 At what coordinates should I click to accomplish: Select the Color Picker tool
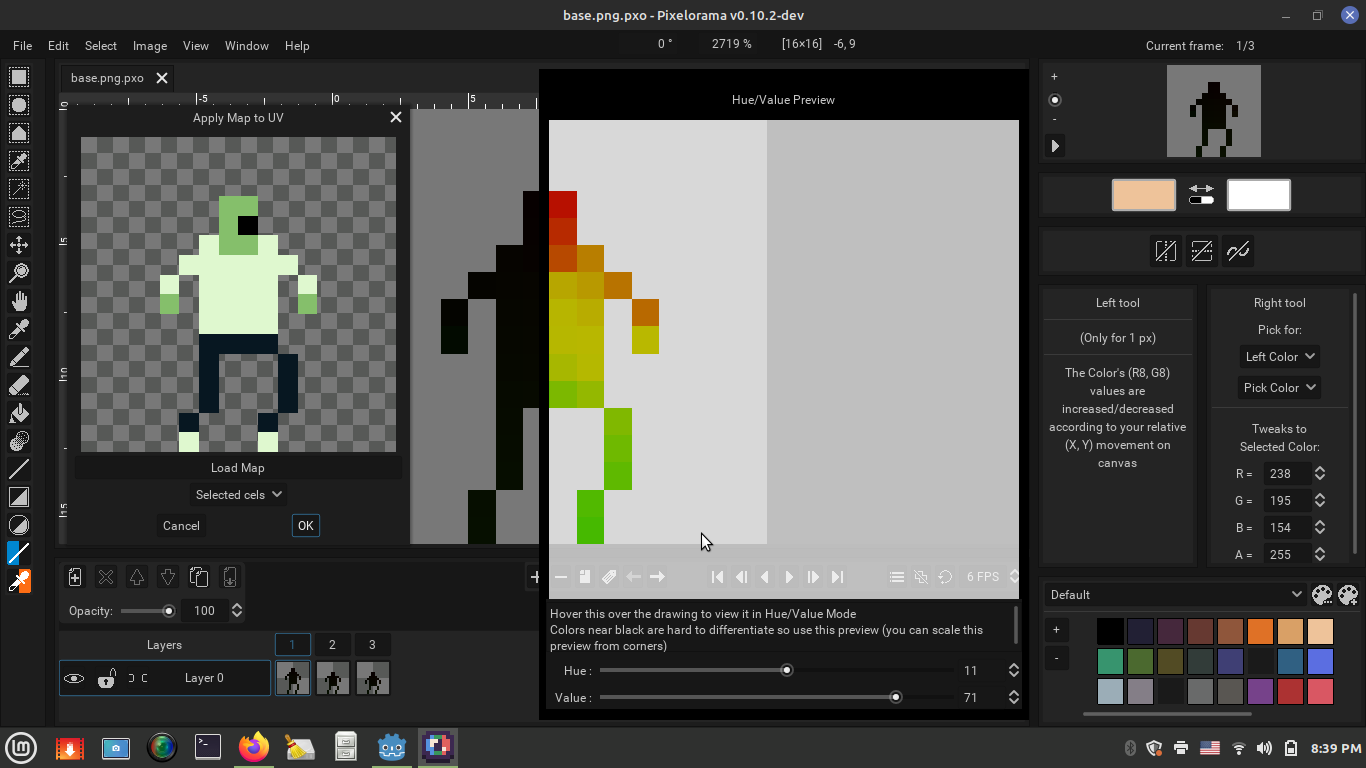point(18,327)
